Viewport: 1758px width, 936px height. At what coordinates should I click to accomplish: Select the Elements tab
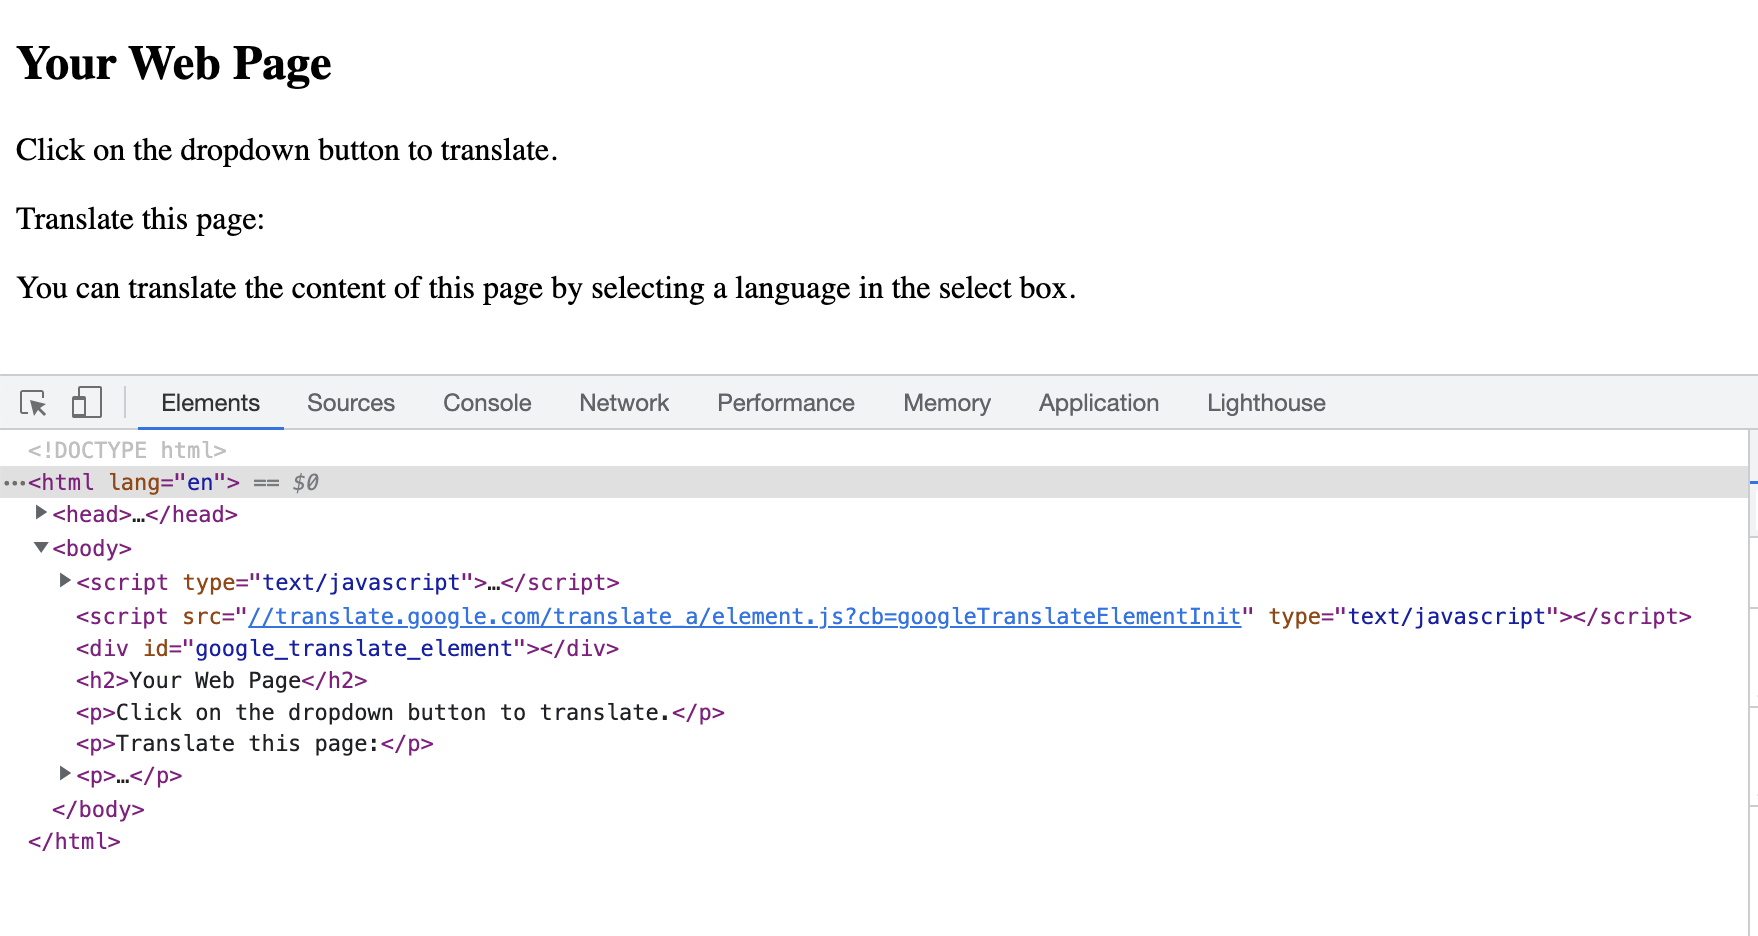click(x=210, y=403)
